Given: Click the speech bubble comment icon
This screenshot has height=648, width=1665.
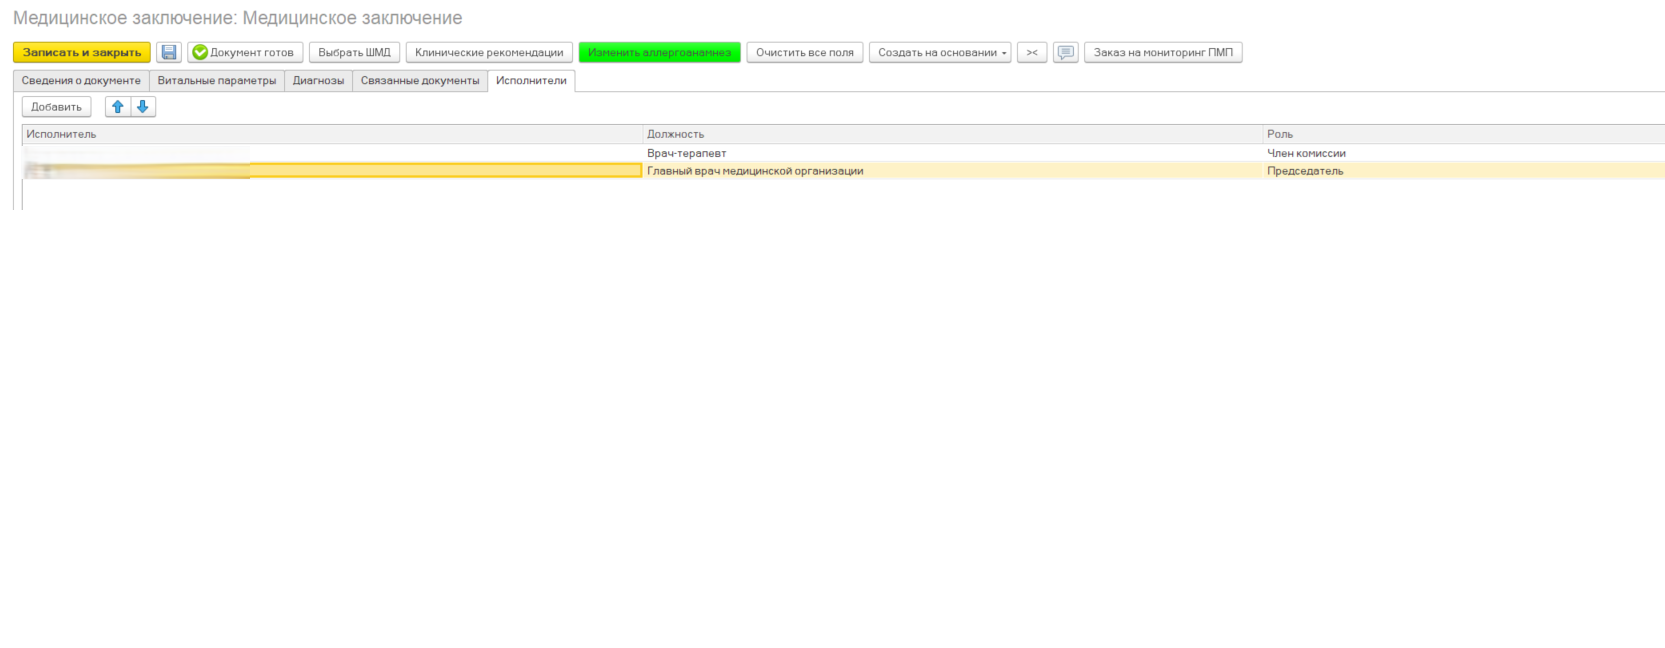Looking at the screenshot, I should [1065, 53].
